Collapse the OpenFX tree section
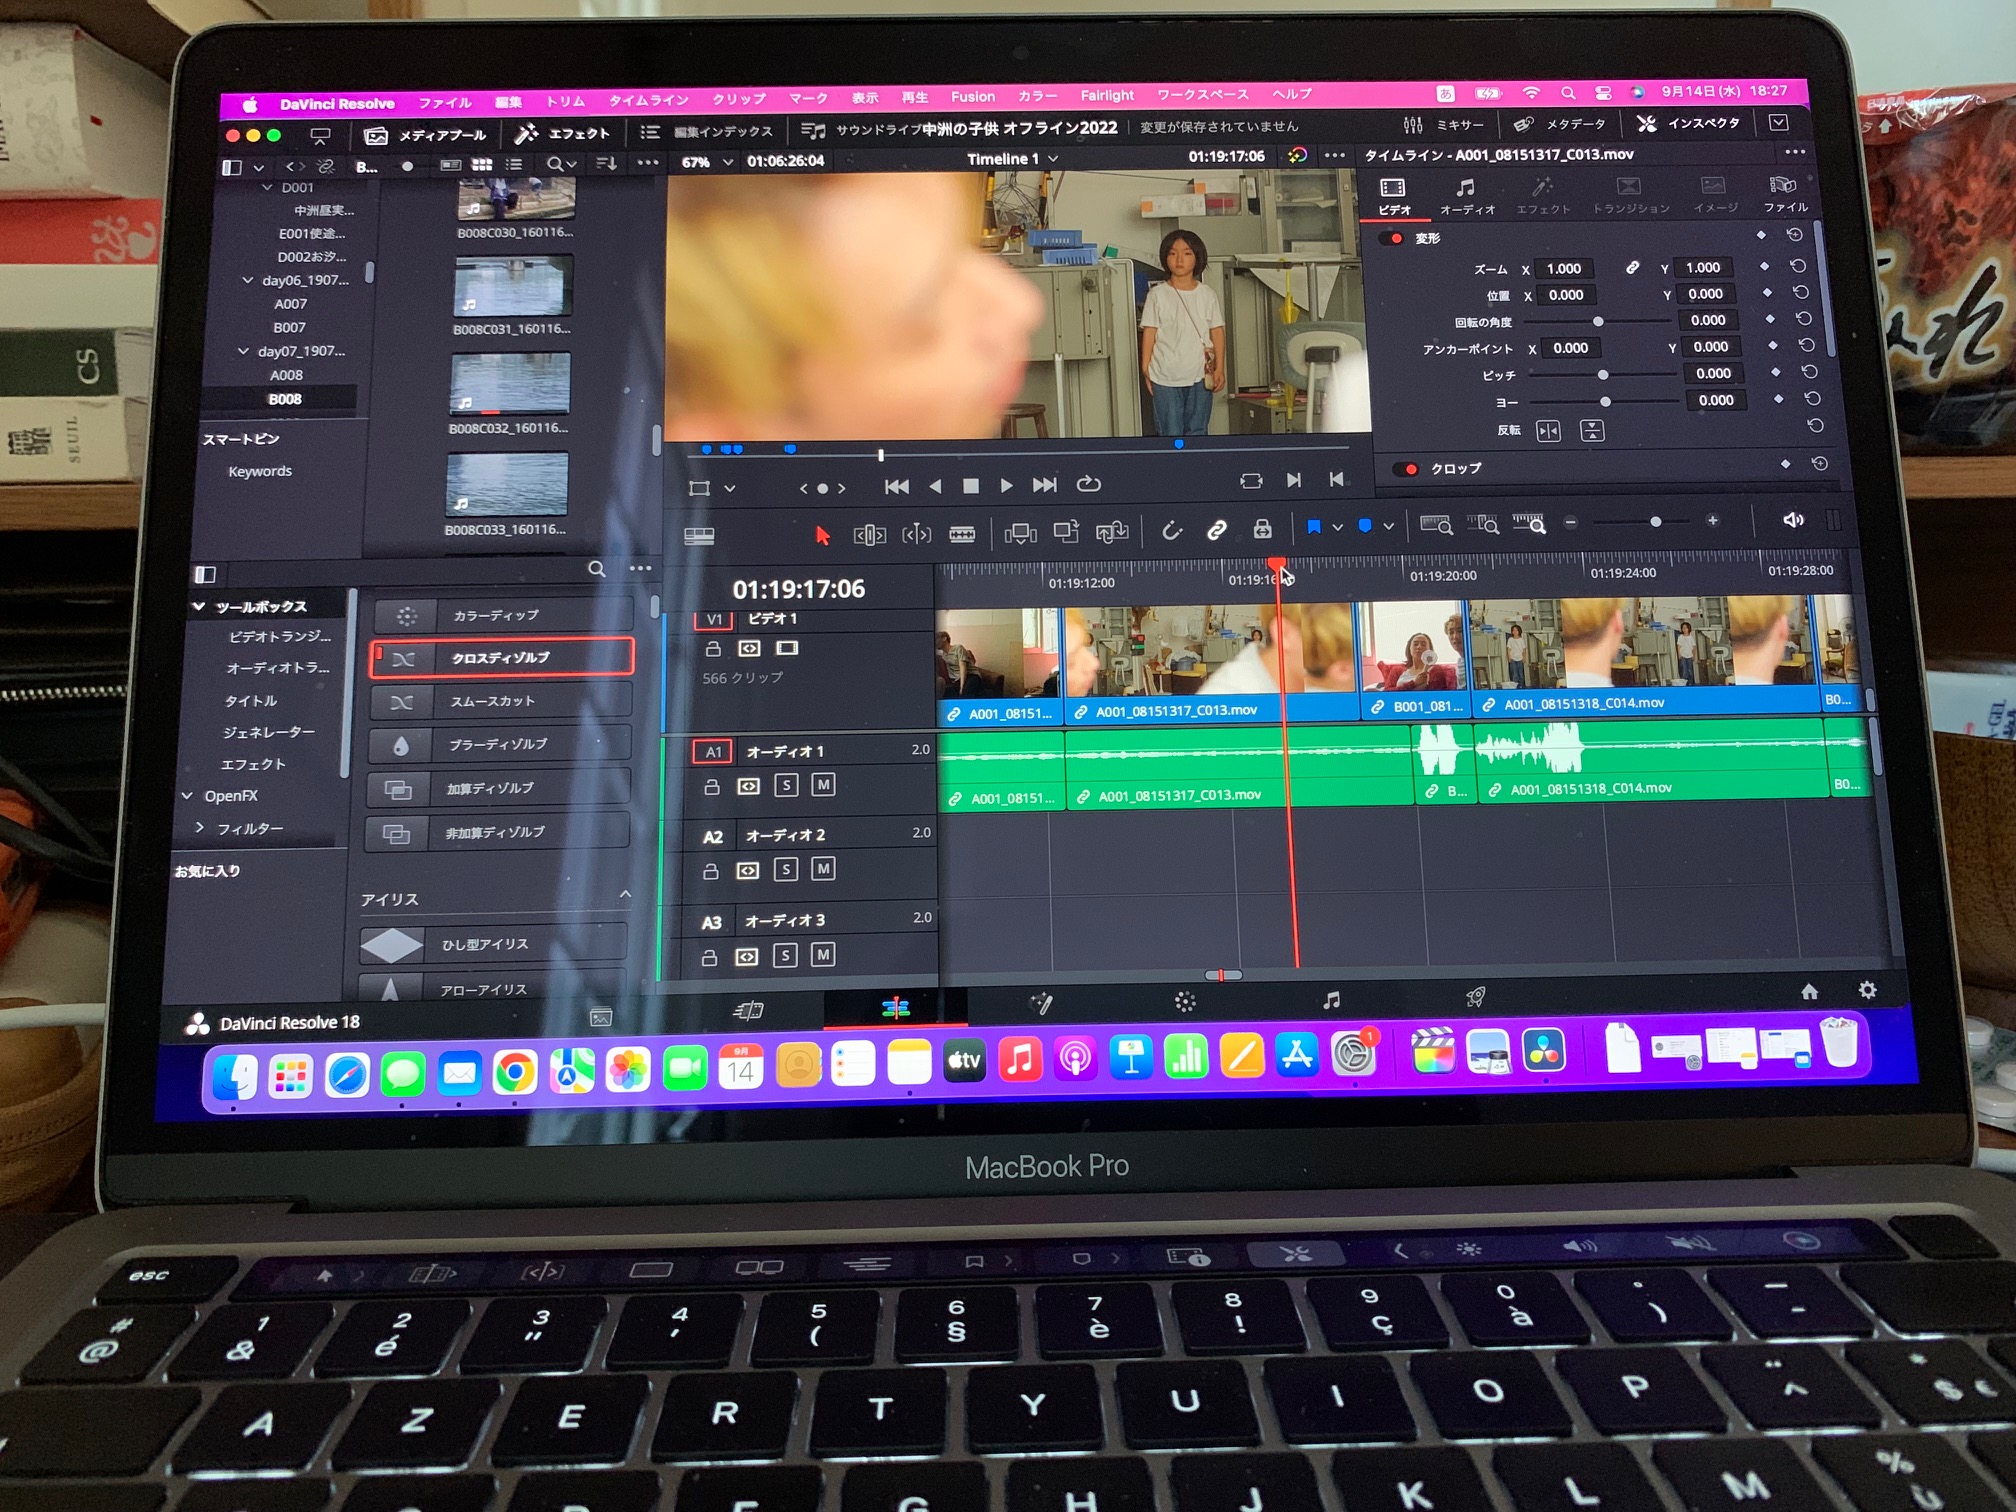The width and height of the screenshot is (2016, 1512). tap(188, 796)
